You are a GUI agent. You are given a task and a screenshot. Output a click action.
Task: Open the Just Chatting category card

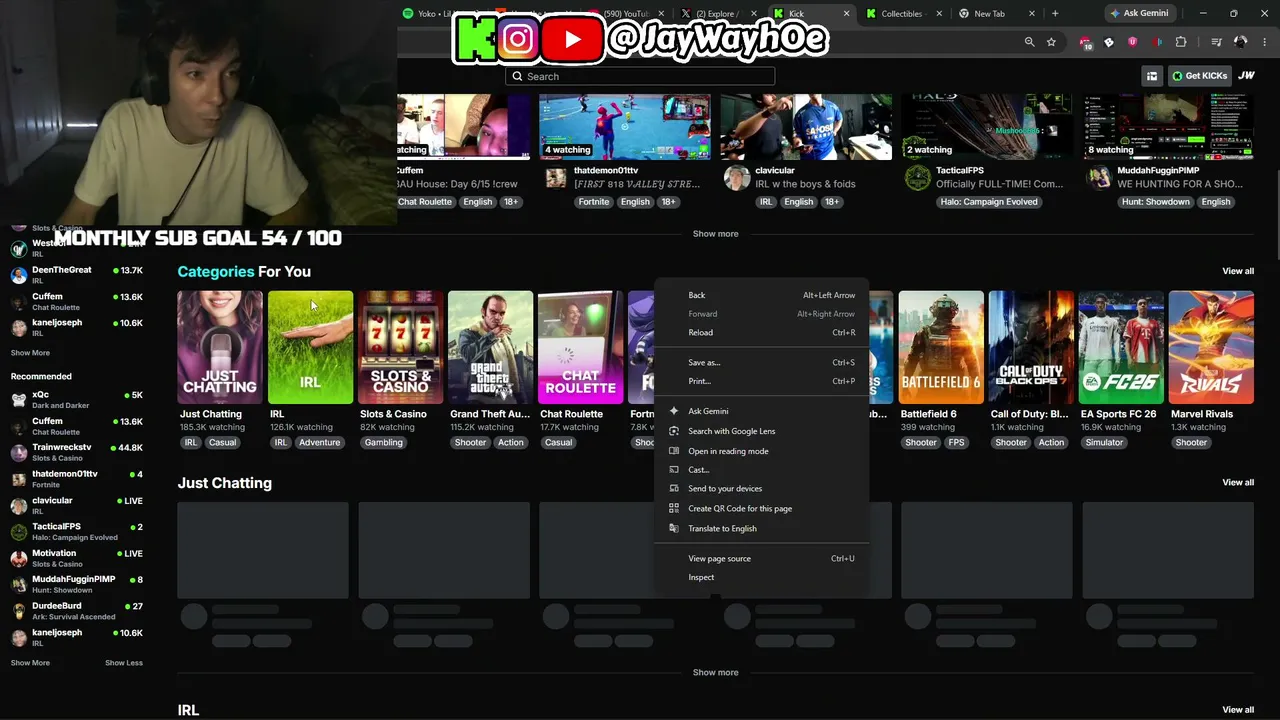pos(220,347)
